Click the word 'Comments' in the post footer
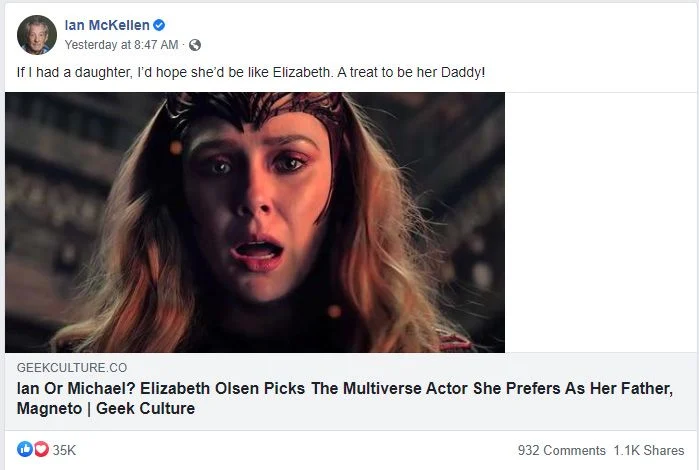The width and height of the screenshot is (699, 470). [x=574, y=450]
